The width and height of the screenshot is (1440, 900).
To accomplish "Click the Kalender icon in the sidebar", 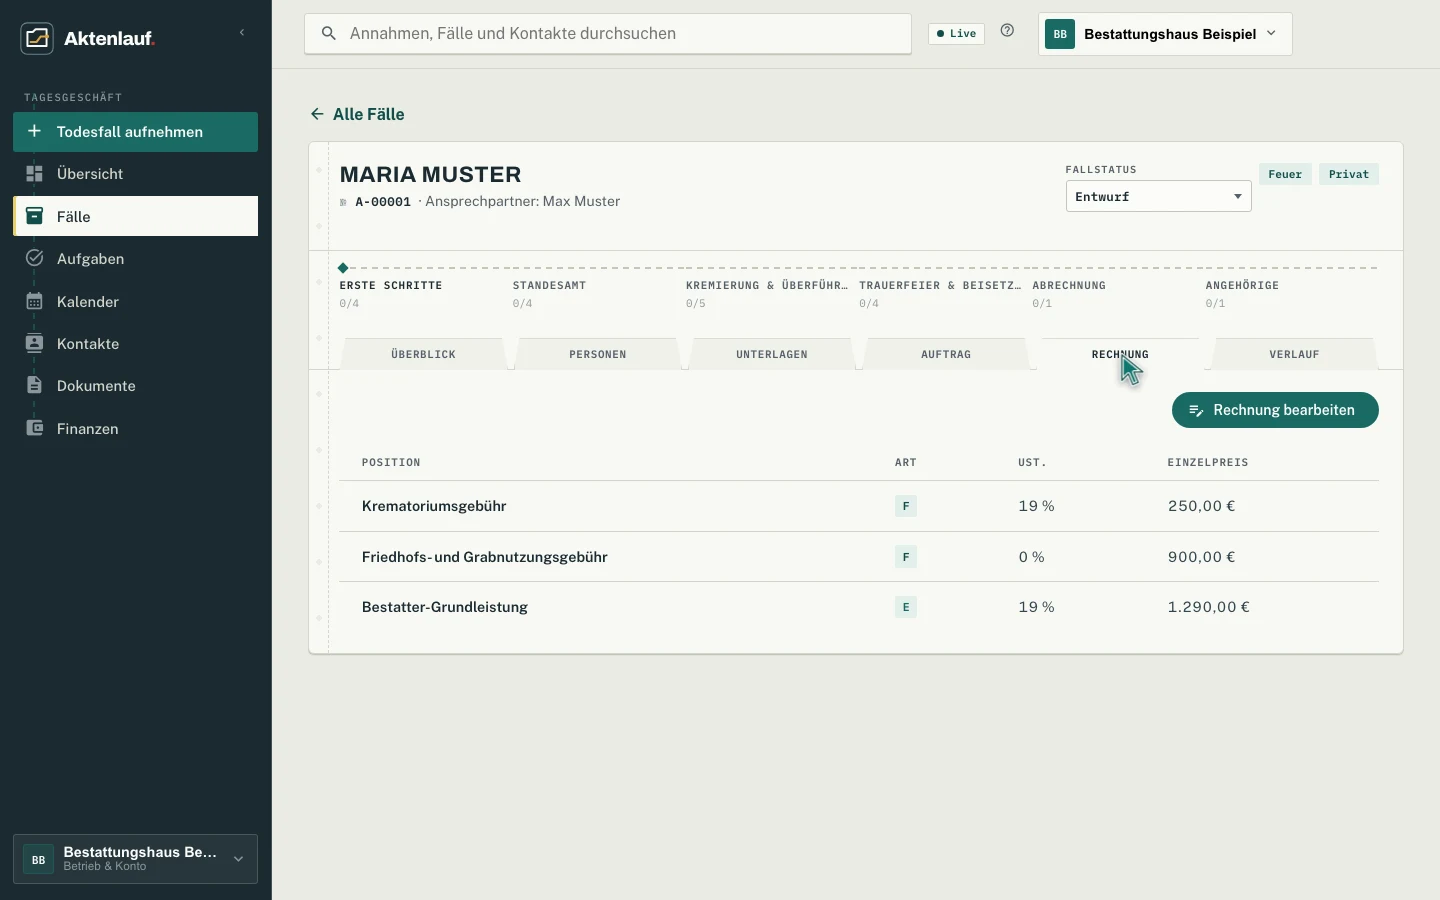I will [34, 301].
